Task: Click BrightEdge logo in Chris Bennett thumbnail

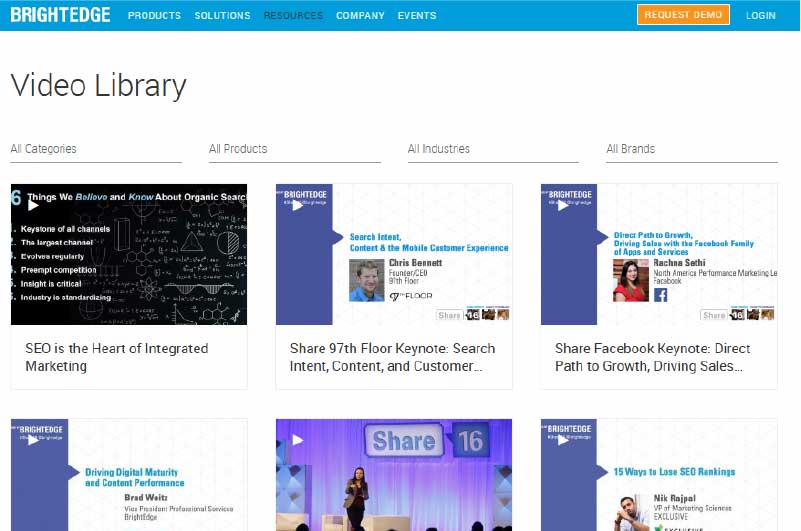Action: click(304, 197)
